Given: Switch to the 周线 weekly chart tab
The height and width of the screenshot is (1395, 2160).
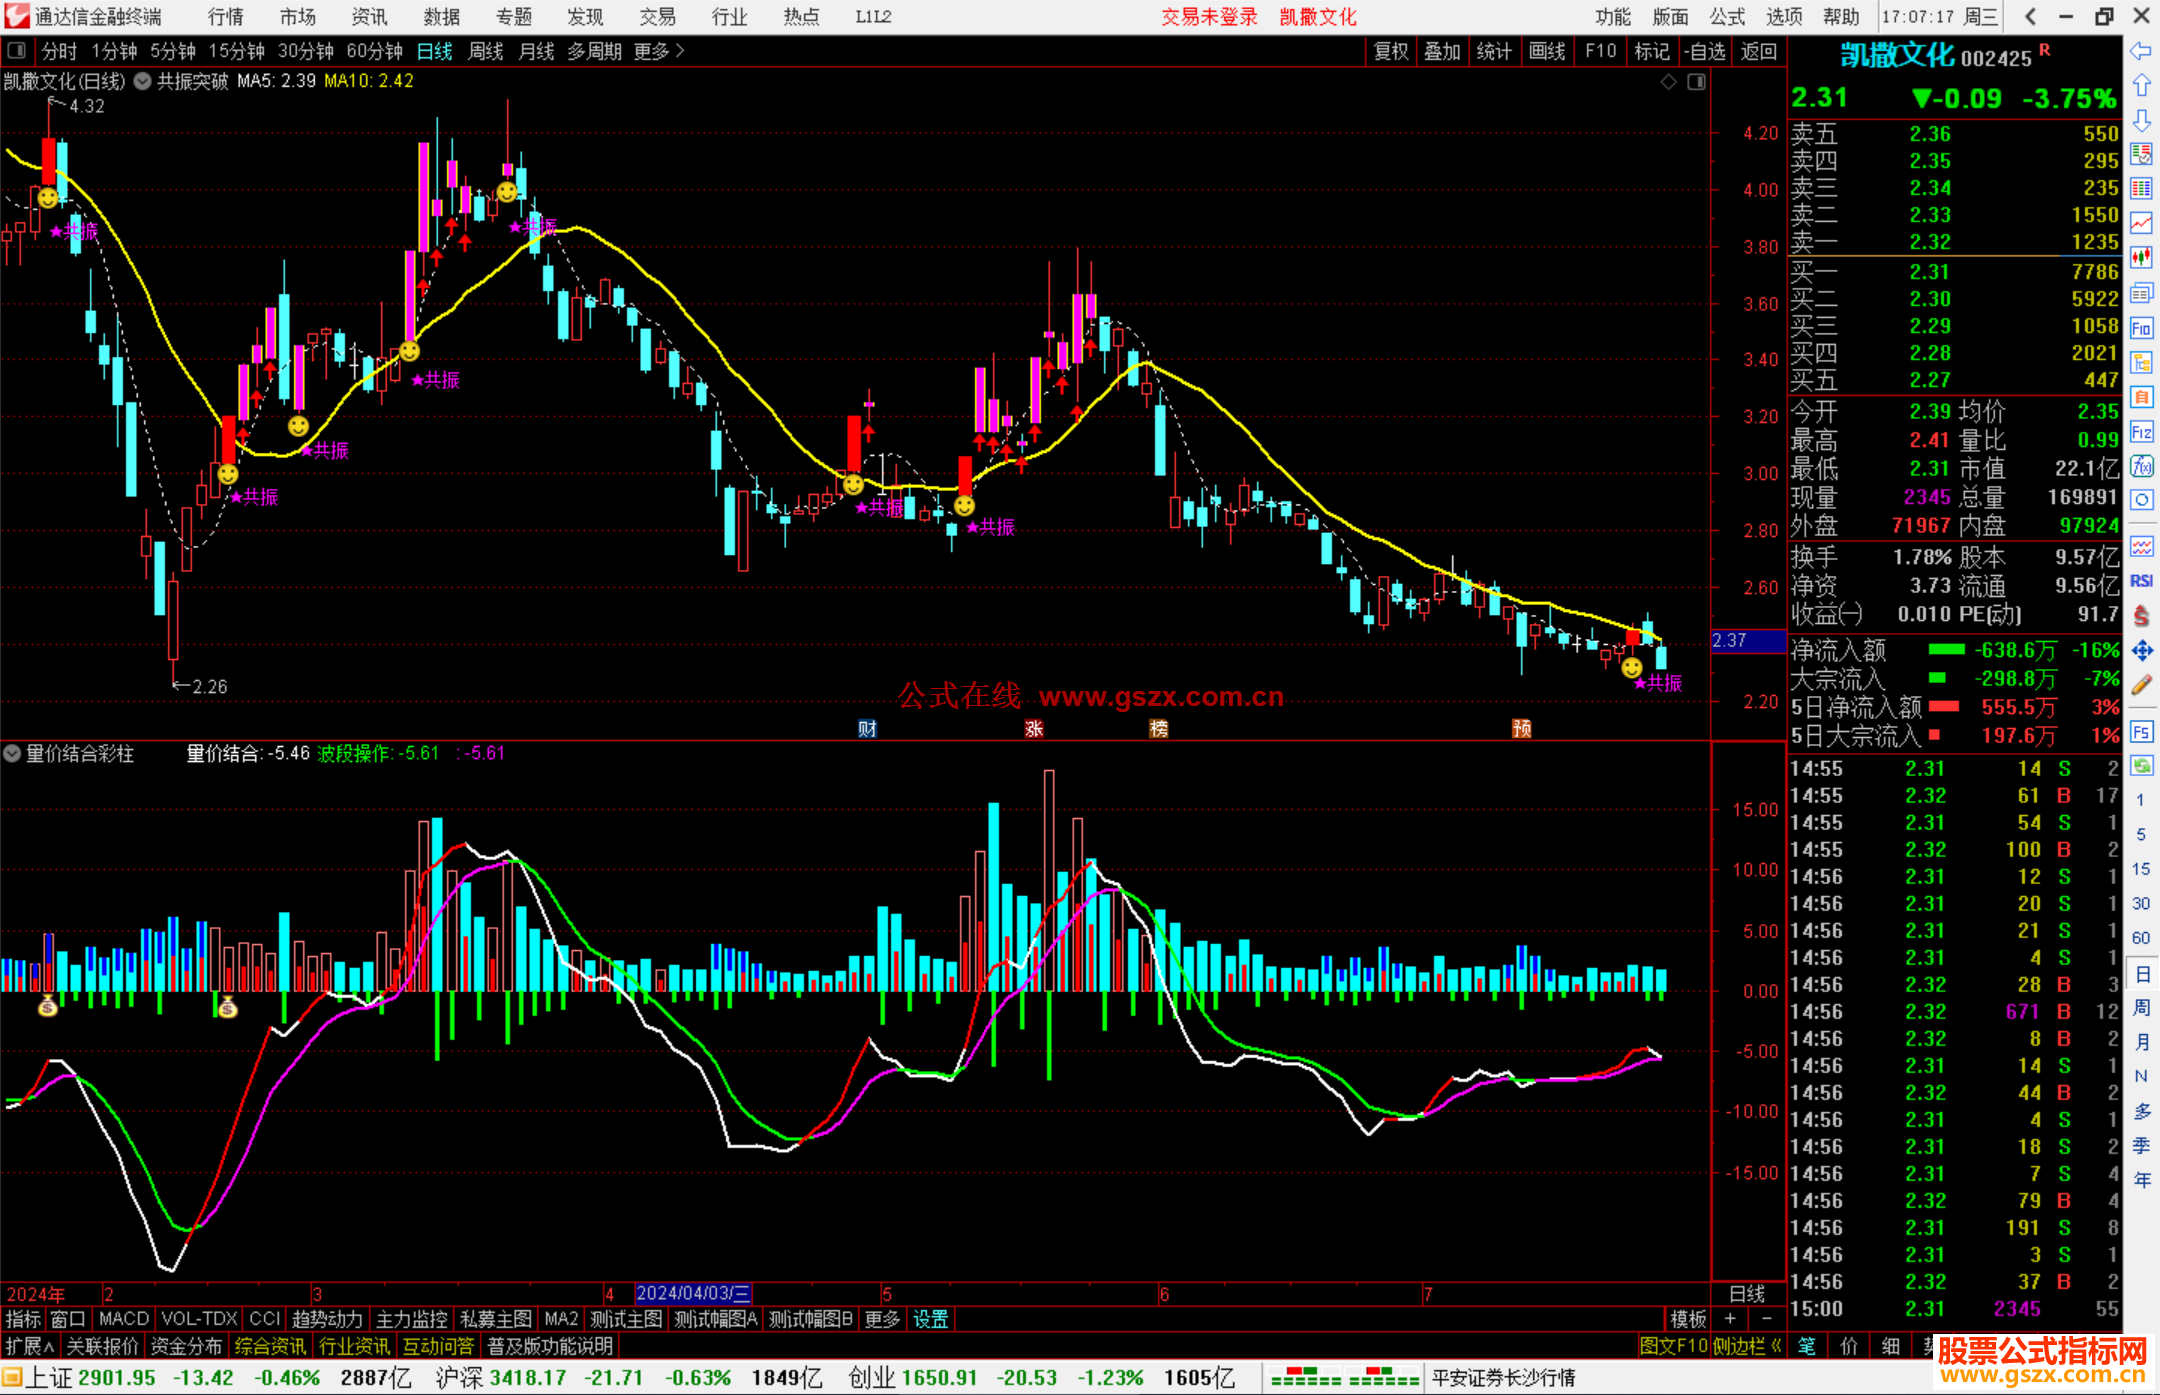Looking at the screenshot, I should click(486, 51).
